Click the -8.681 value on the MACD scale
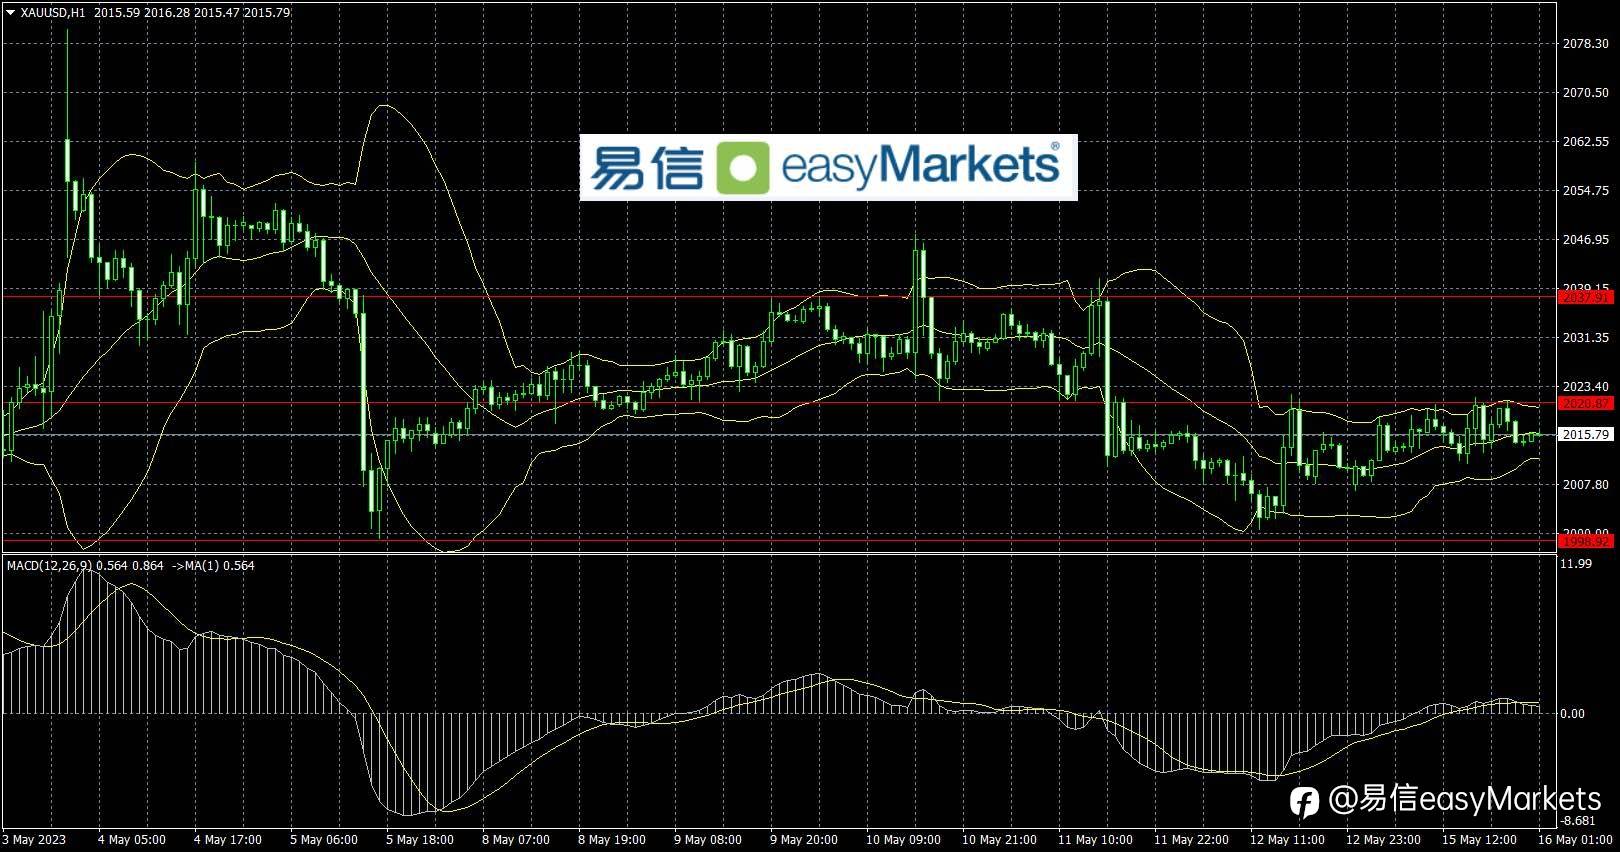1620x852 pixels. click(x=1578, y=821)
